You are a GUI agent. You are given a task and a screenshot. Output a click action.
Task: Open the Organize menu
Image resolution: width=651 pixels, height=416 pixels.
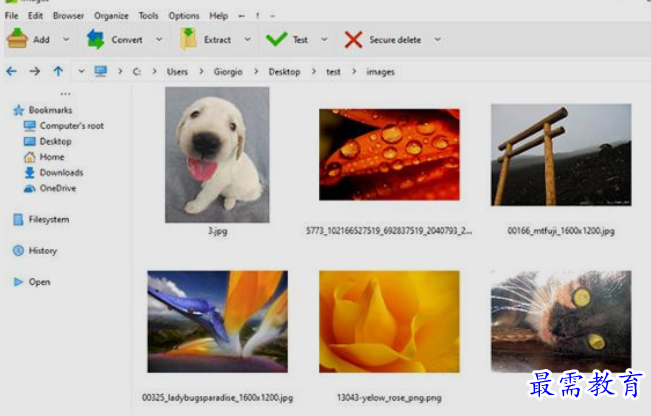pos(111,16)
